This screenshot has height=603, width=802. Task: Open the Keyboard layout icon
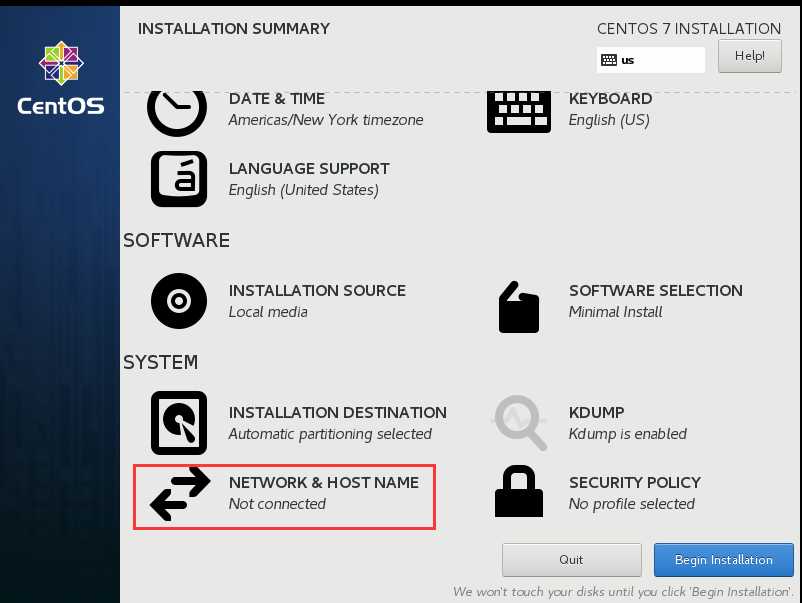pyautogui.click(x=519, y=112)
